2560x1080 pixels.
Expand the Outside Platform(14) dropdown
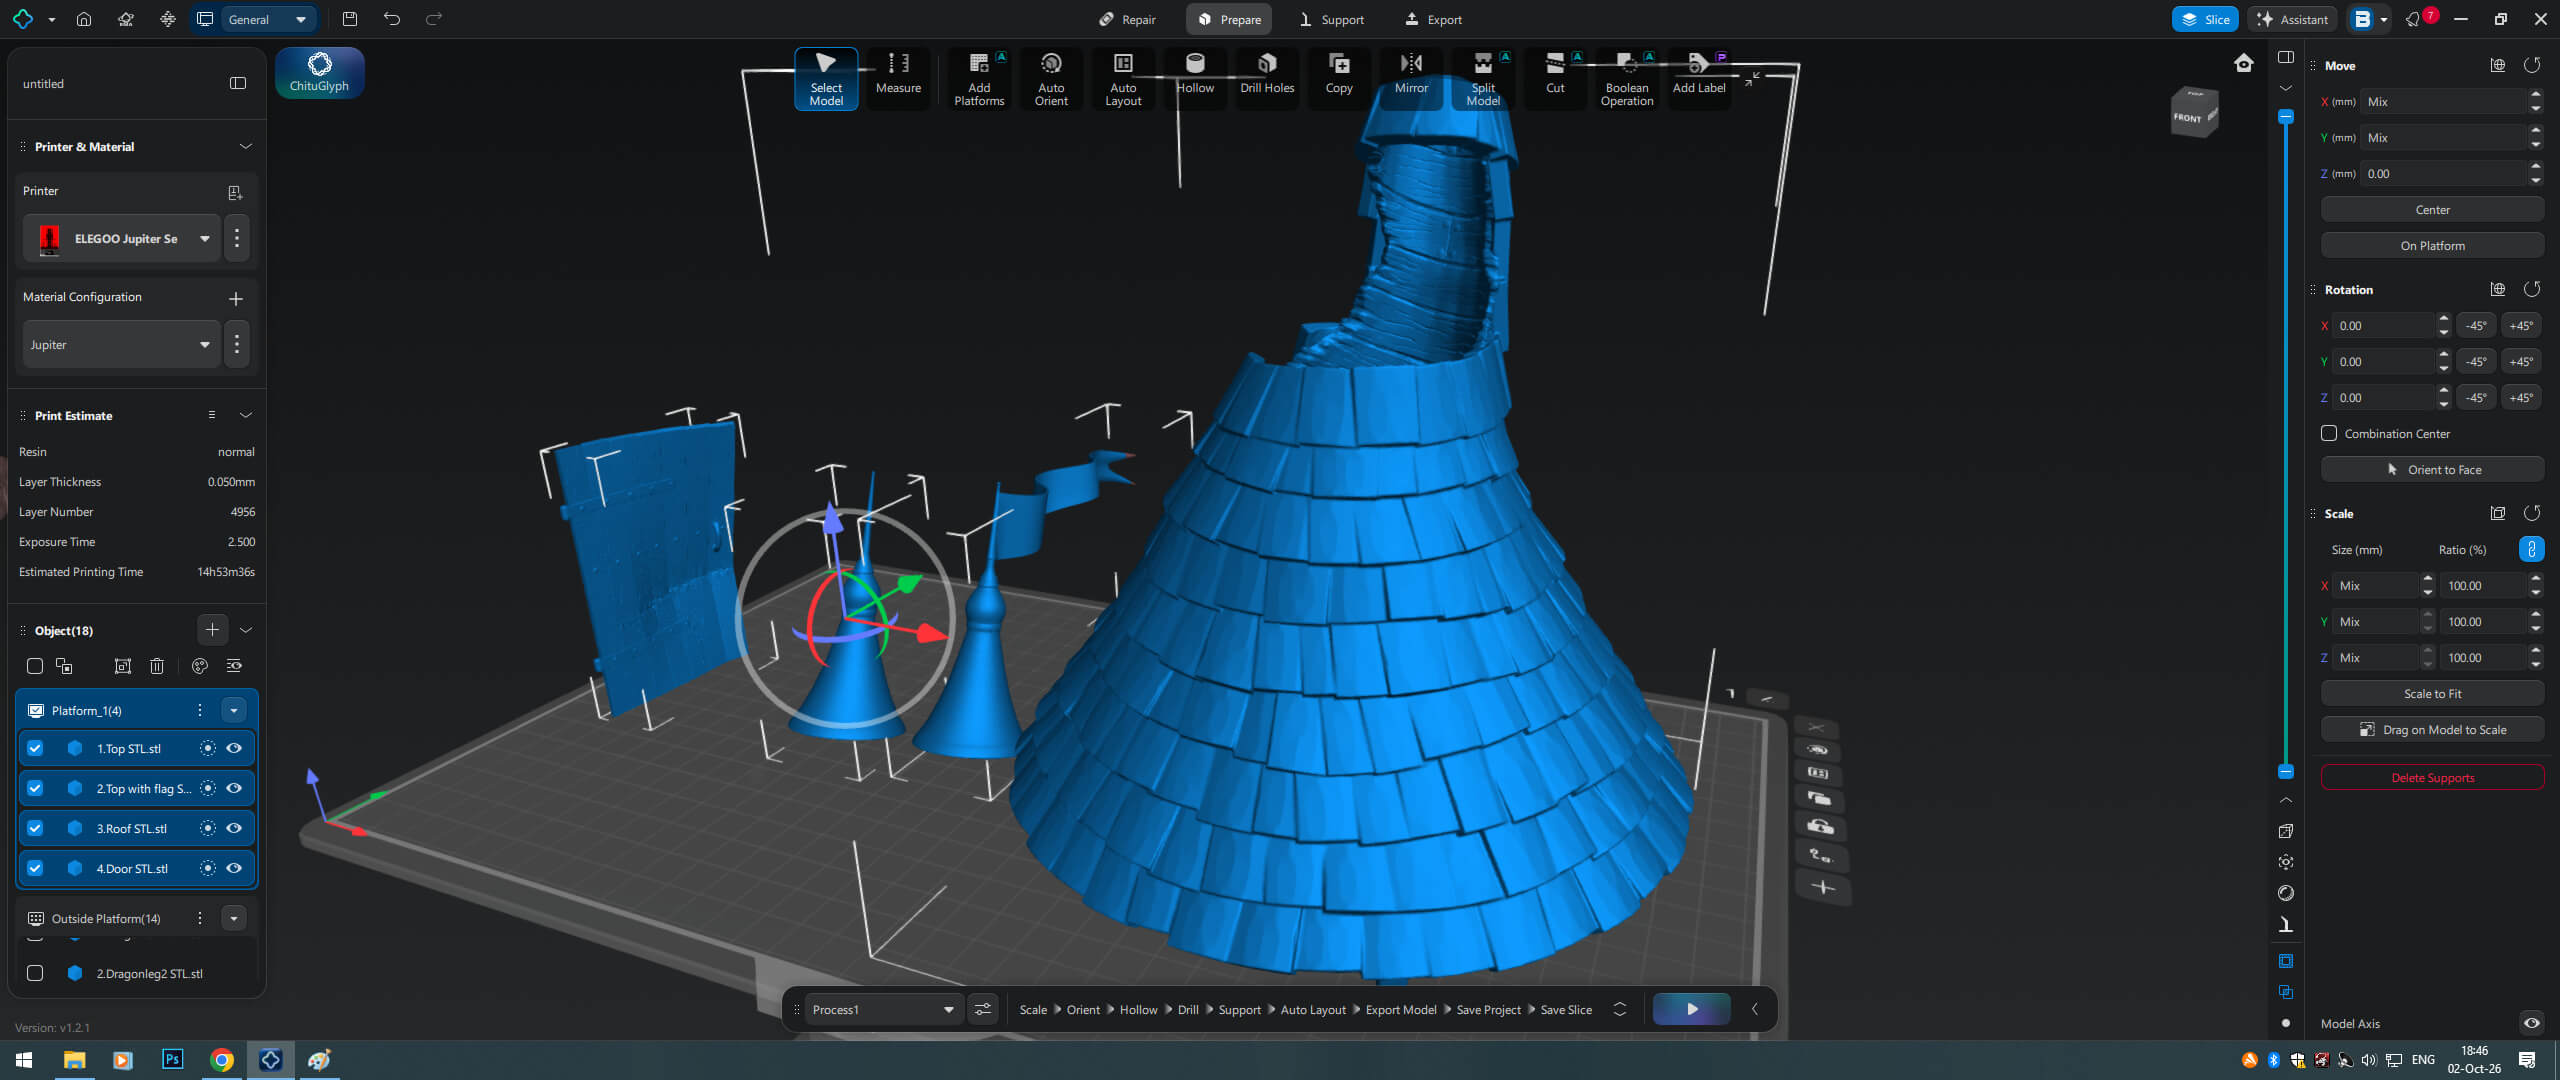click(233, 919)
